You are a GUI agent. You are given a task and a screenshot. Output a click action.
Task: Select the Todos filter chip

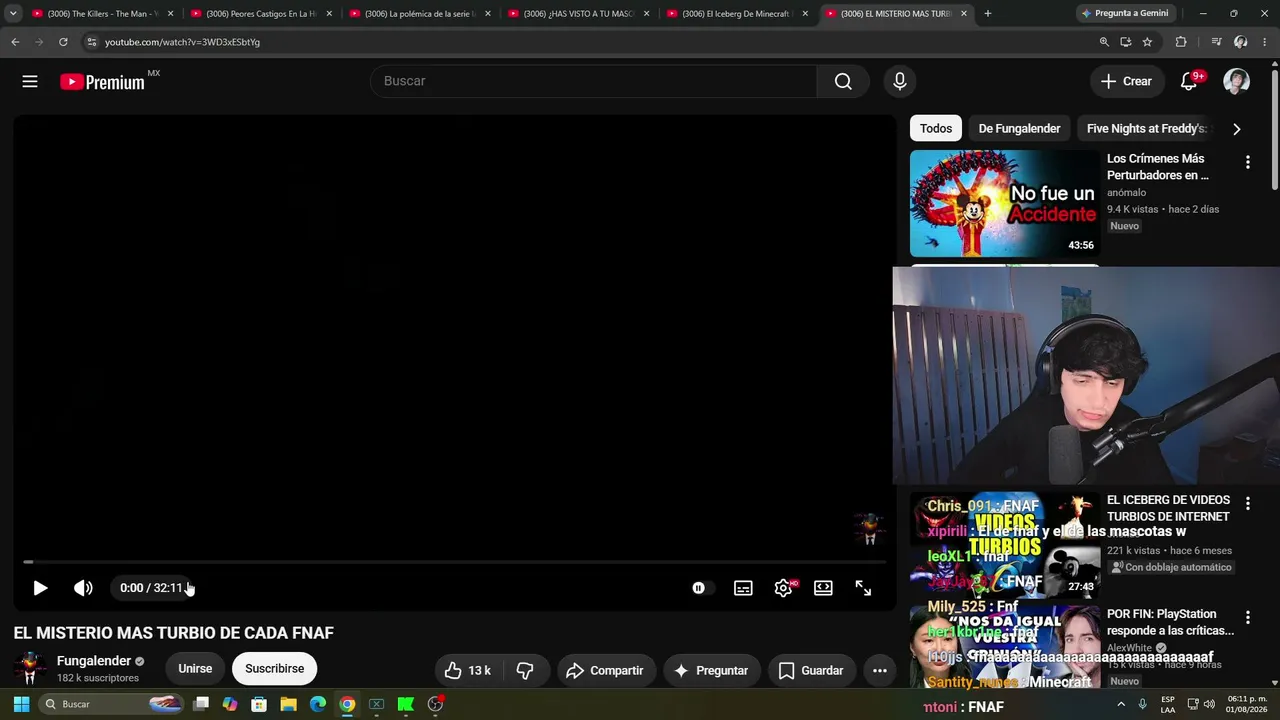936,128
